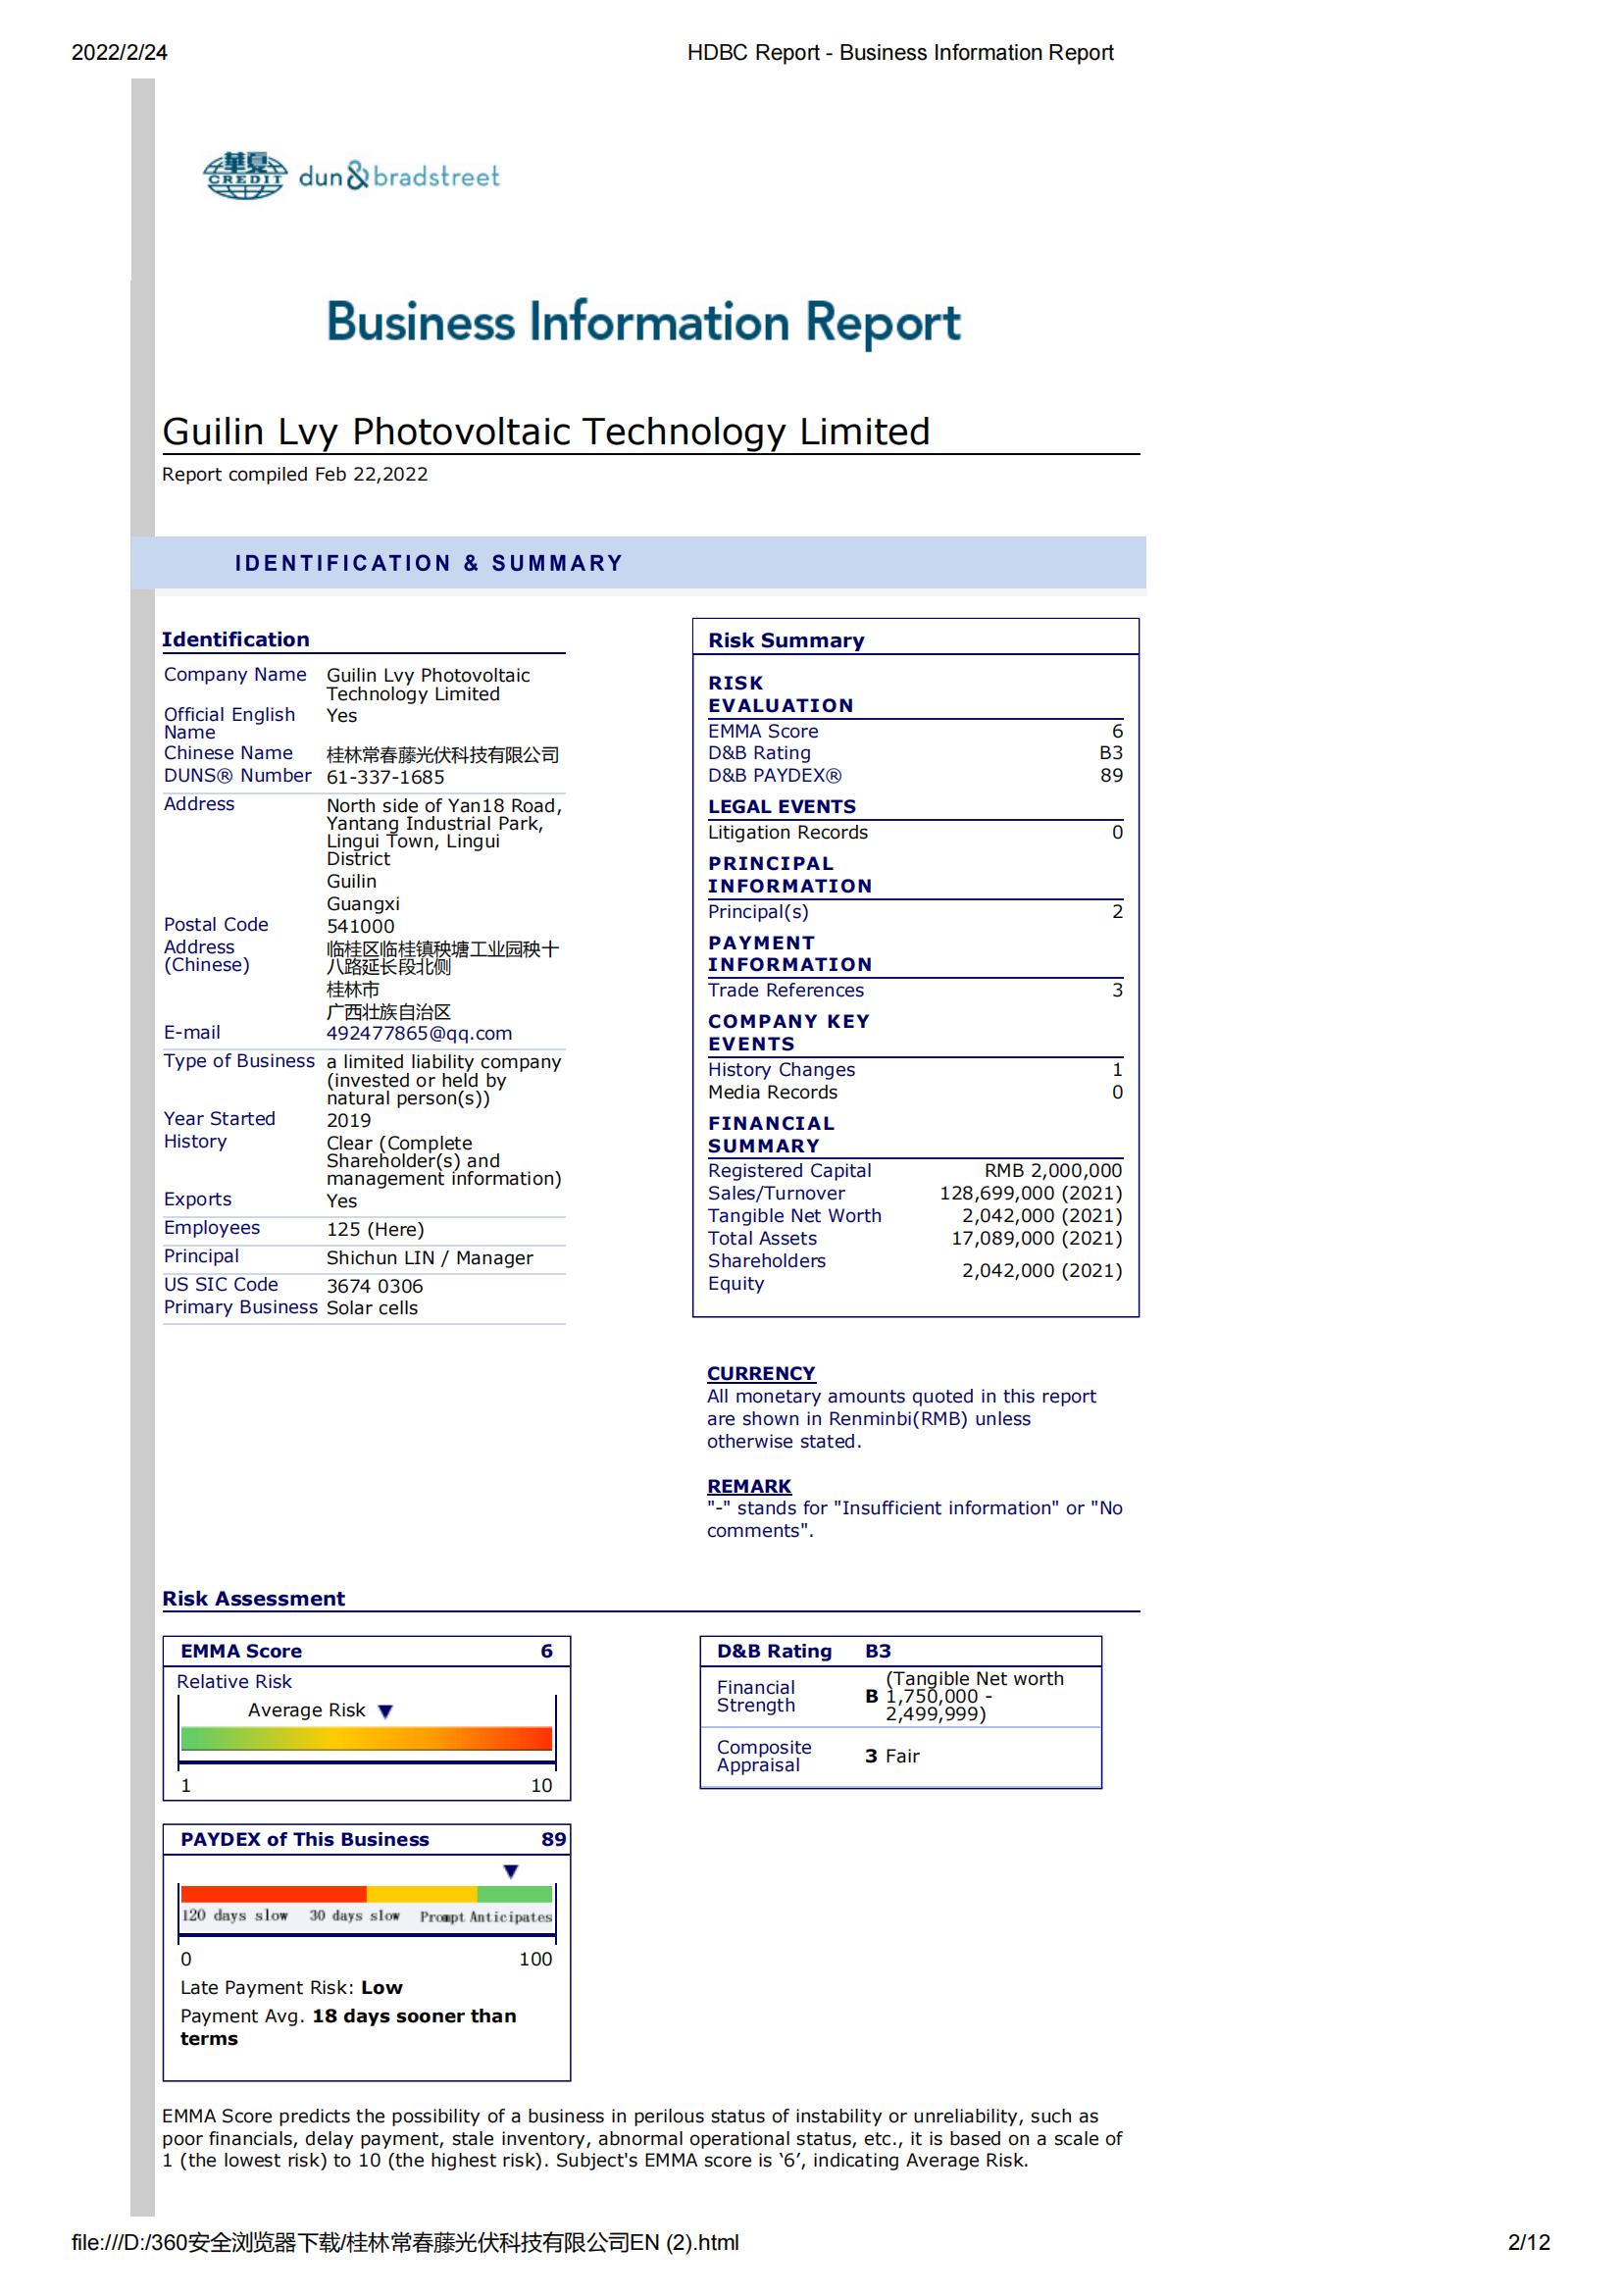Click the CURRENCY heading link
Image resolution: width=1623 pixels, height=2296 pixels.
pos(761,1373)
